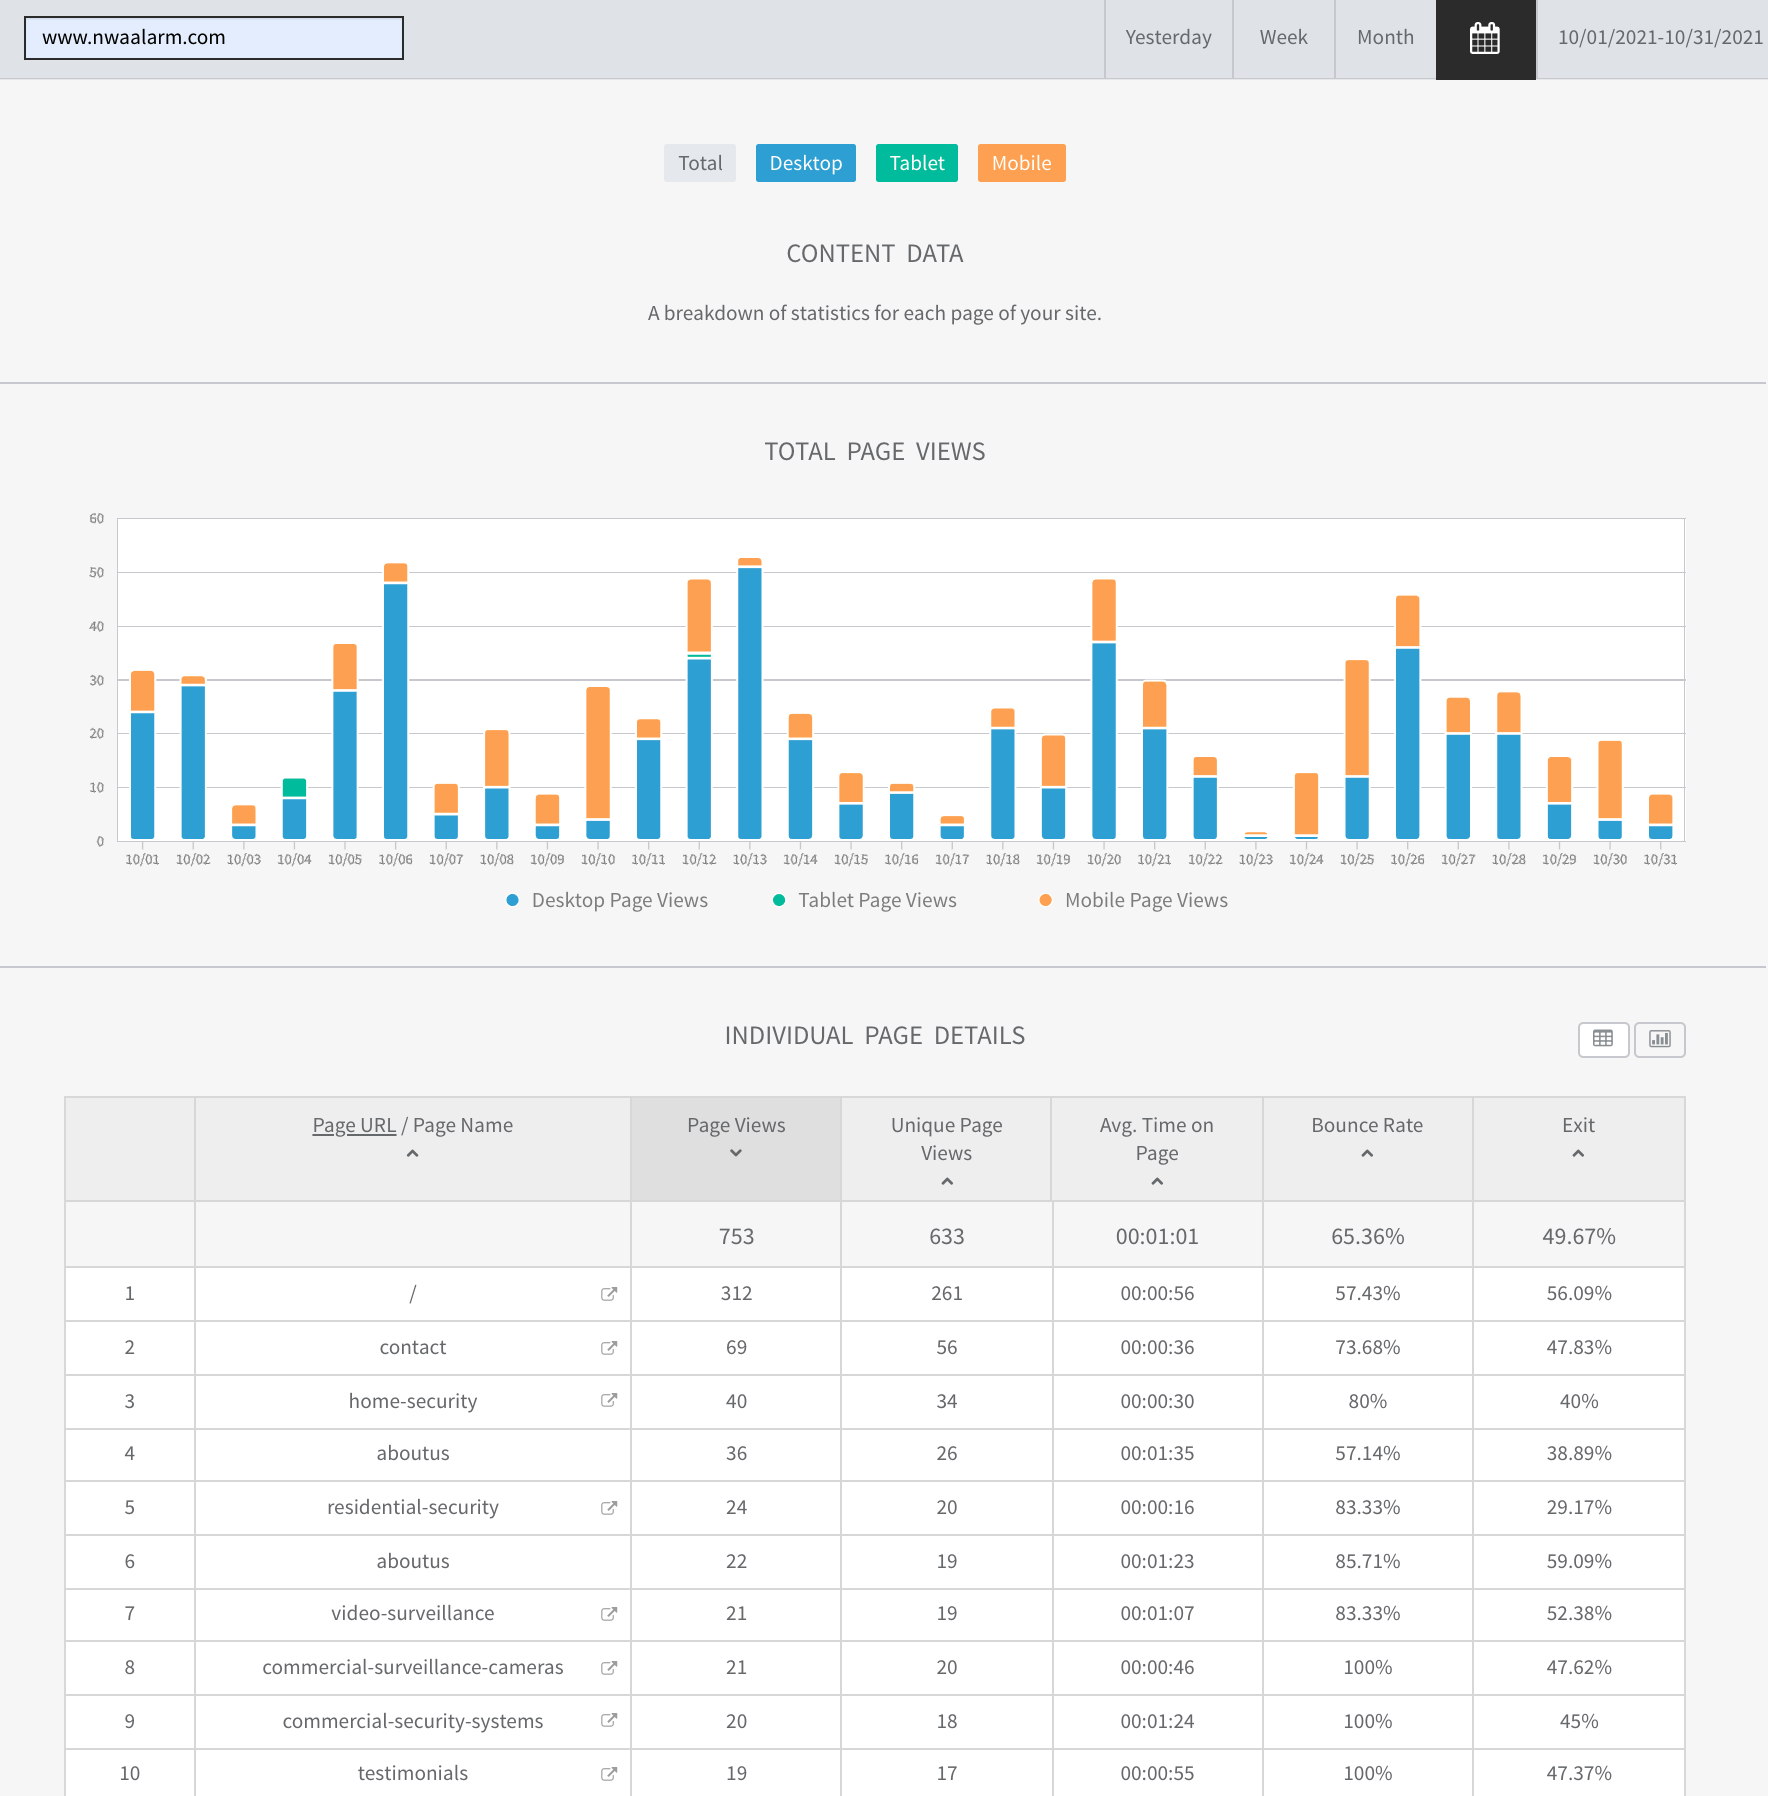Image resolution: width=1768 pixels, height=1796 pixels.
Task: Switch to table view icon
Action: [1603, 1039]
